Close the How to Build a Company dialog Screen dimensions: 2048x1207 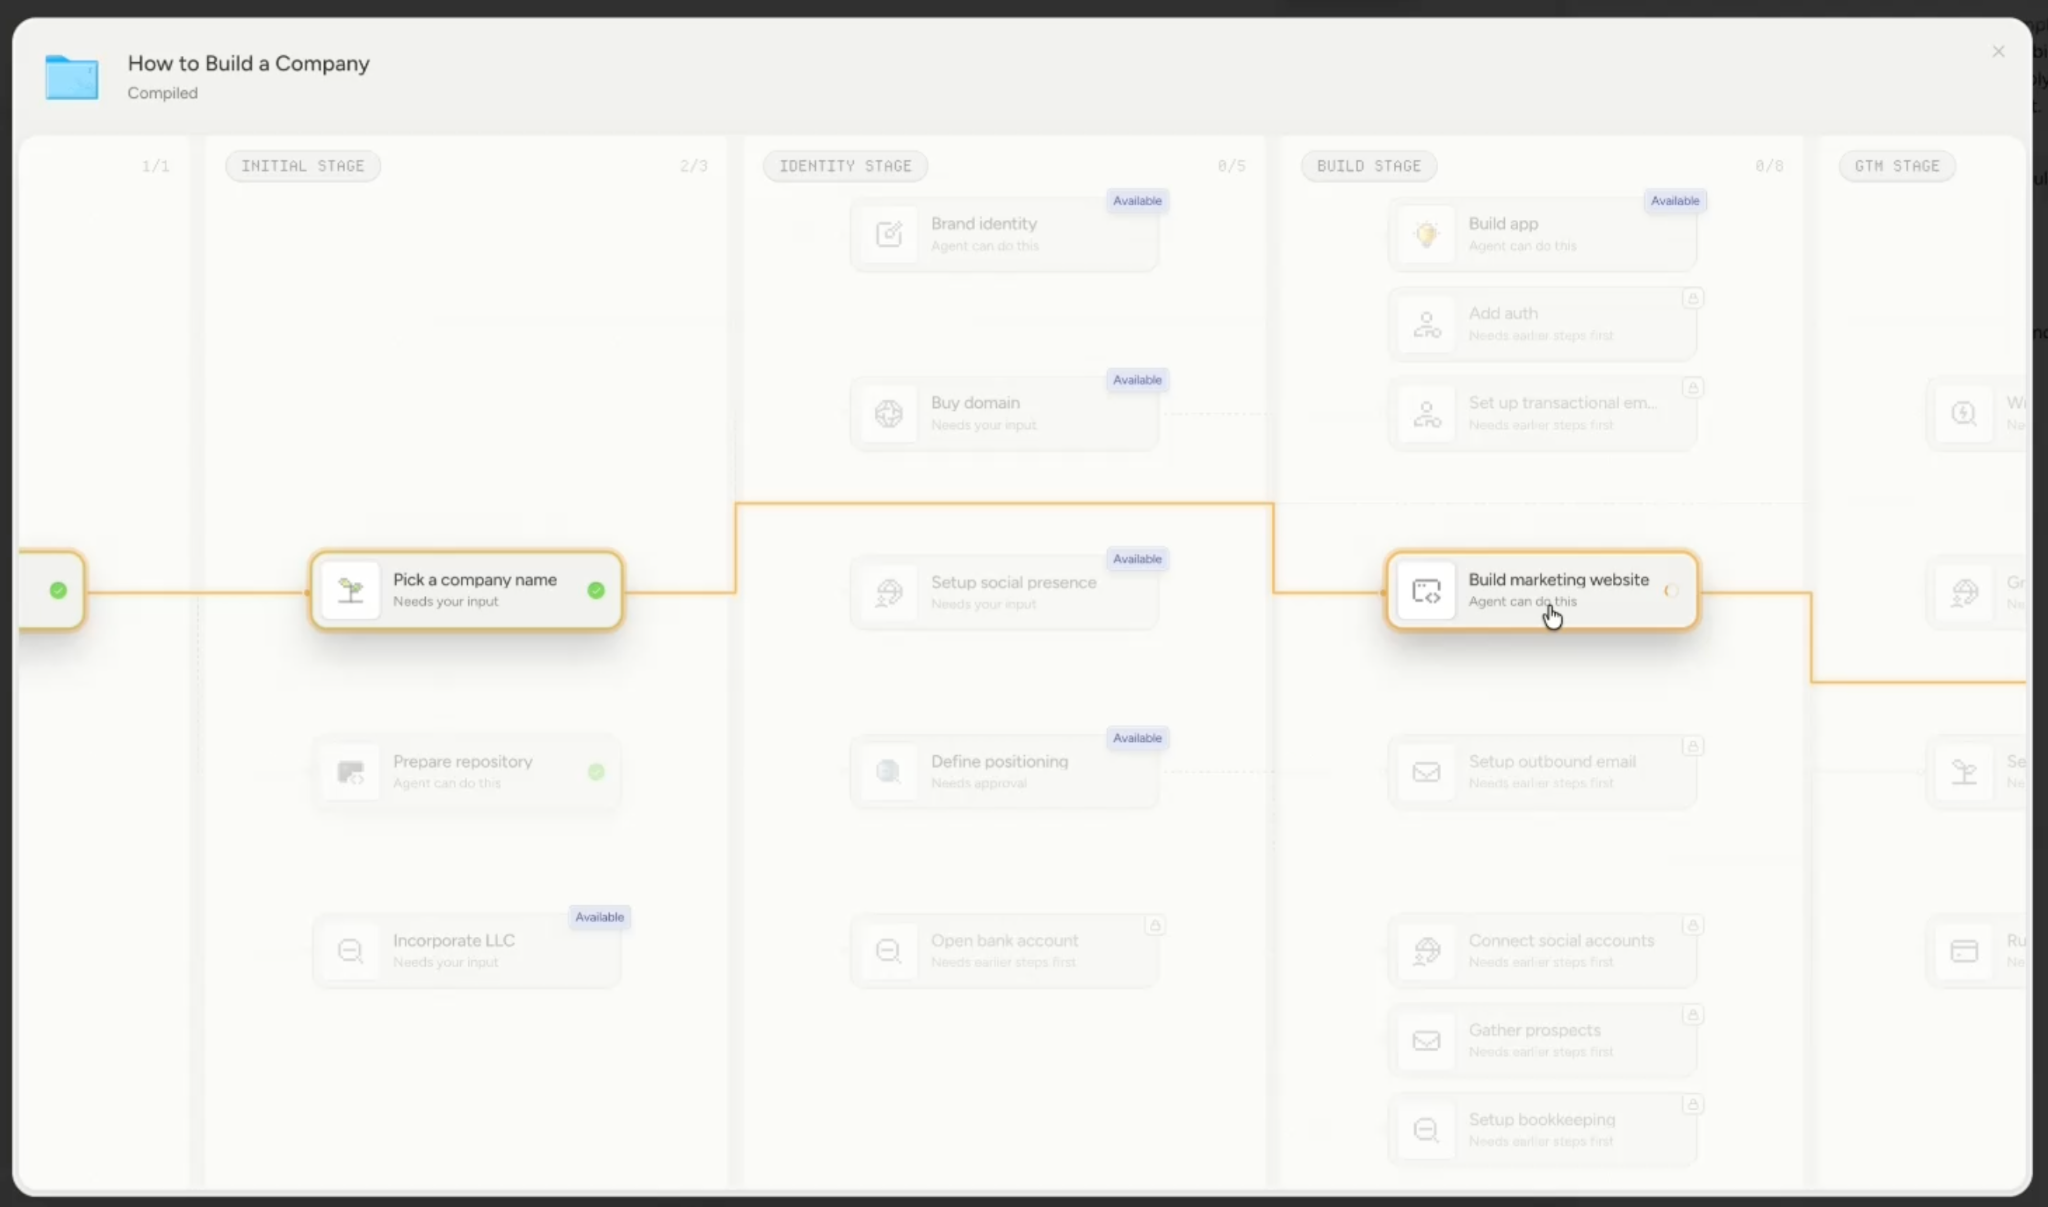1998,52
